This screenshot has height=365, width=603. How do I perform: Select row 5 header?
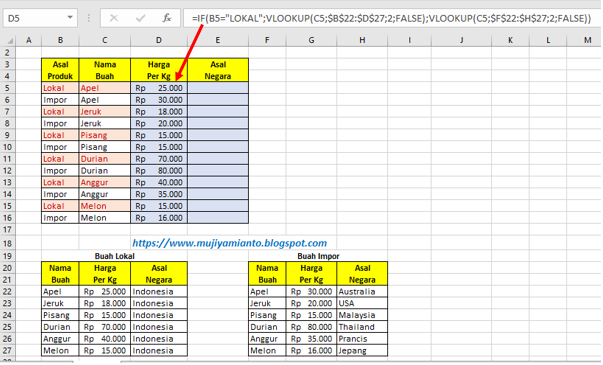[8, 88]
